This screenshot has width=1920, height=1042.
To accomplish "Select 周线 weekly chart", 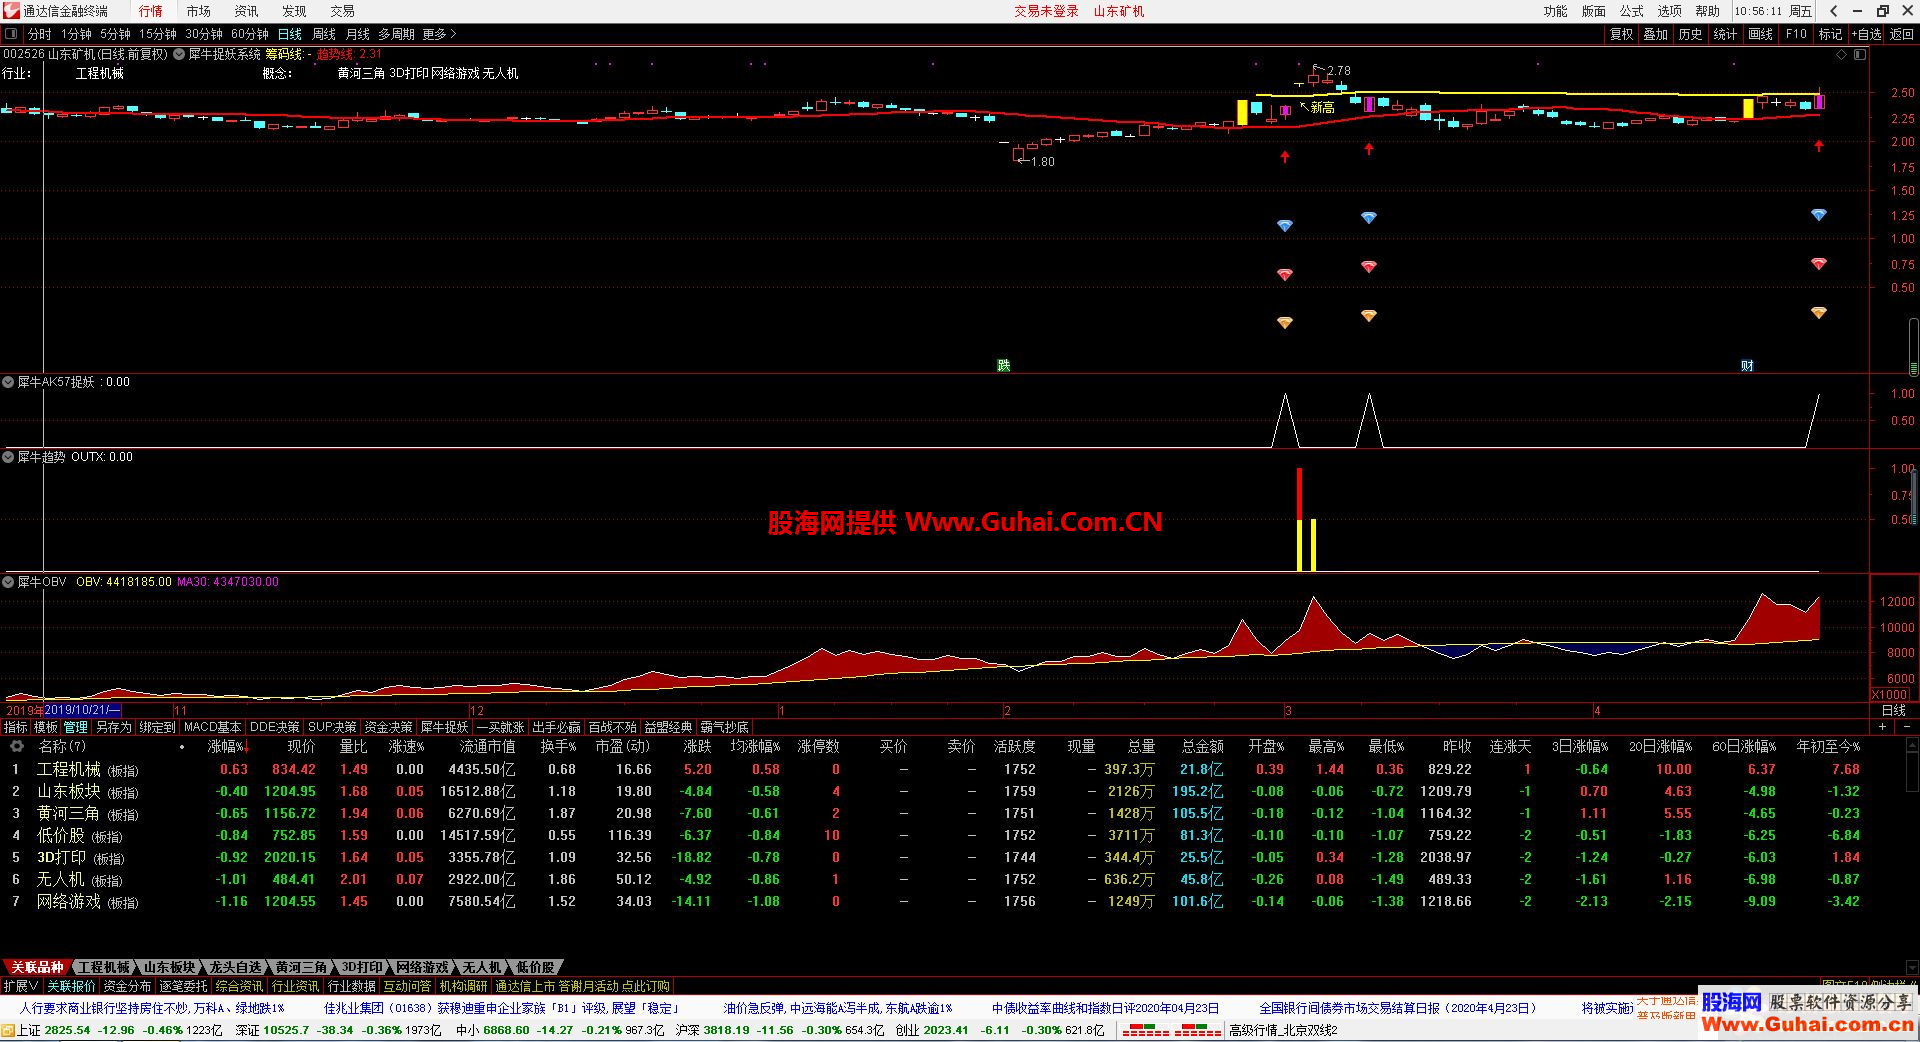I will [x=324, y=34].
